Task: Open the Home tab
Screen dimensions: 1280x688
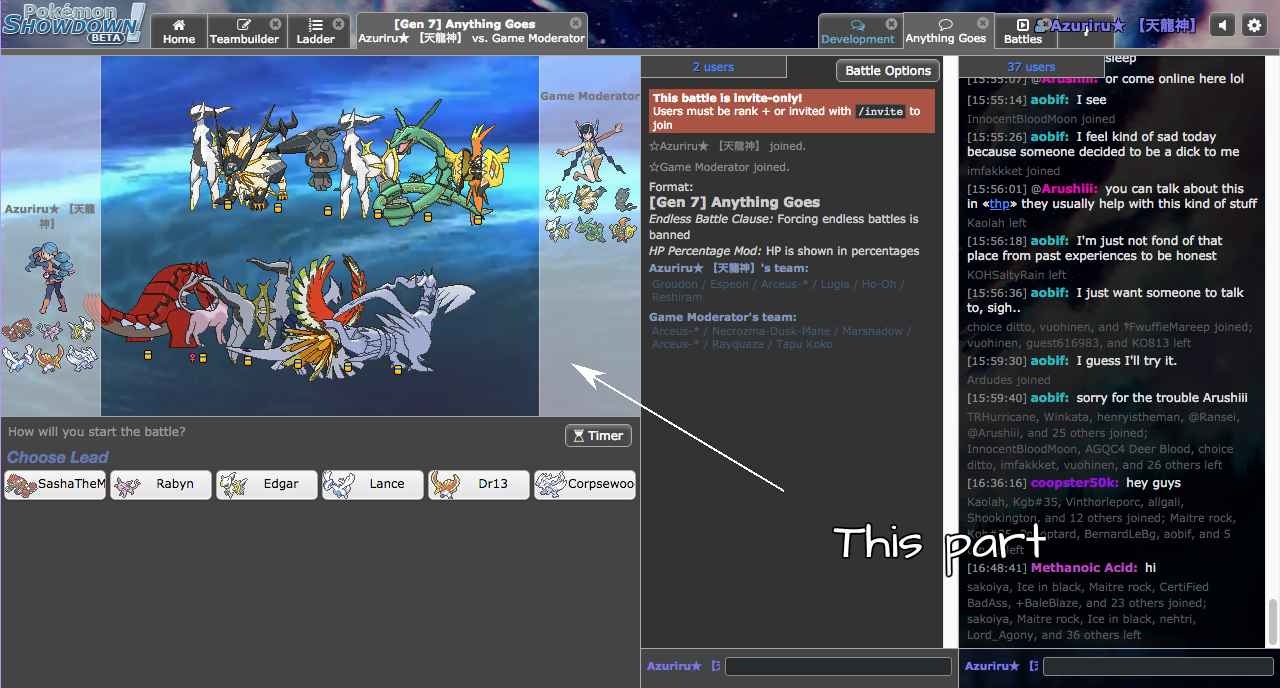Action: coord(179,31)
